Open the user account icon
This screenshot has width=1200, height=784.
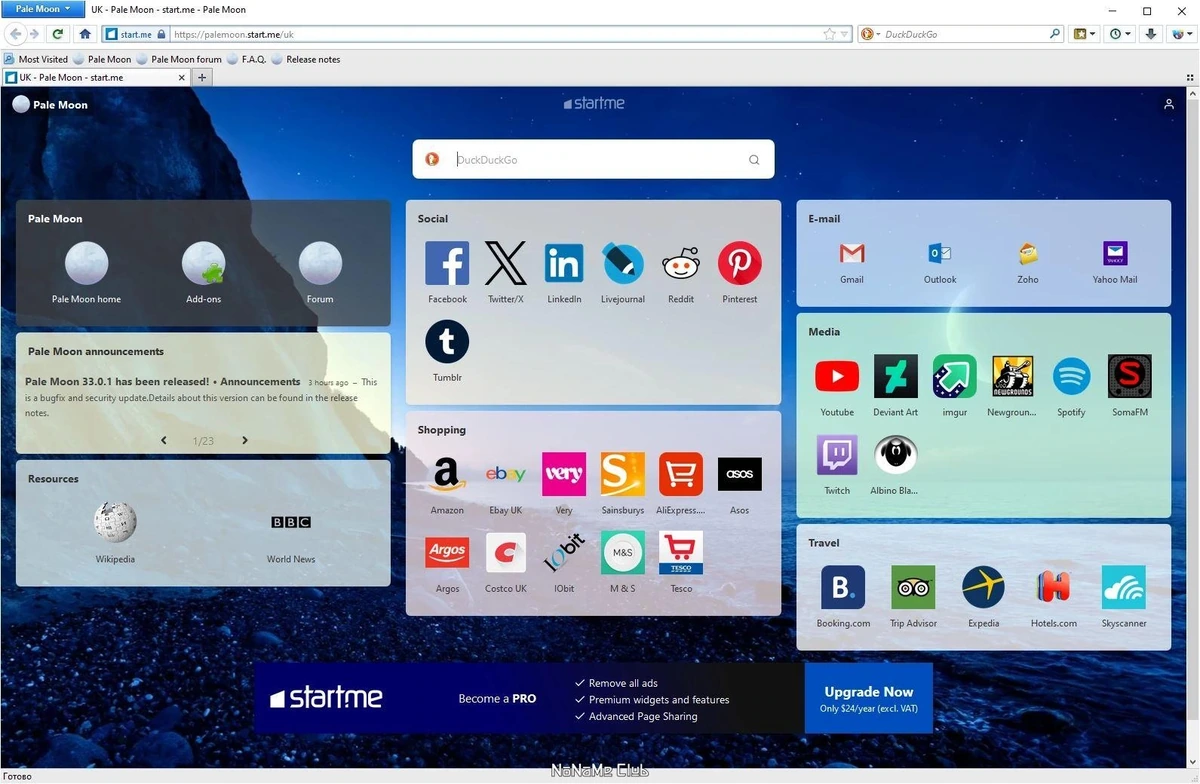coord(1168,104)
